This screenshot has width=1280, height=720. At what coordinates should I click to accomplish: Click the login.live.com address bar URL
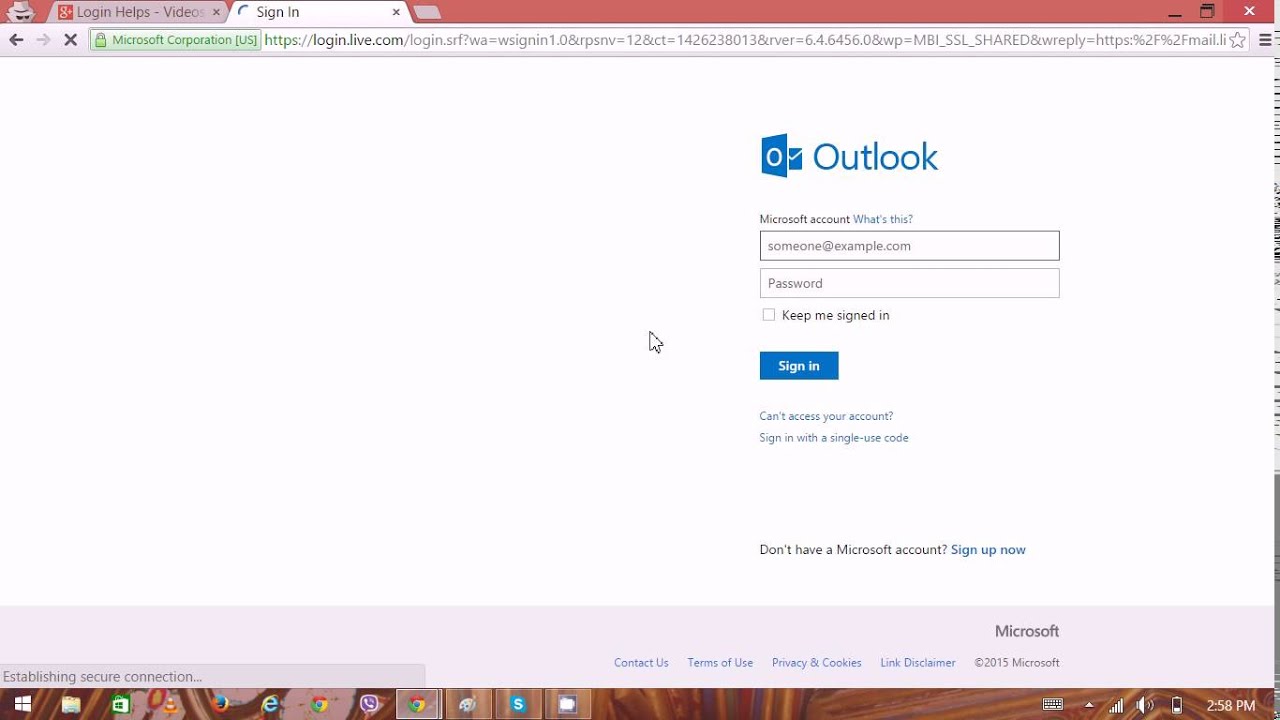pyautogui.click(x=745, y=40)
